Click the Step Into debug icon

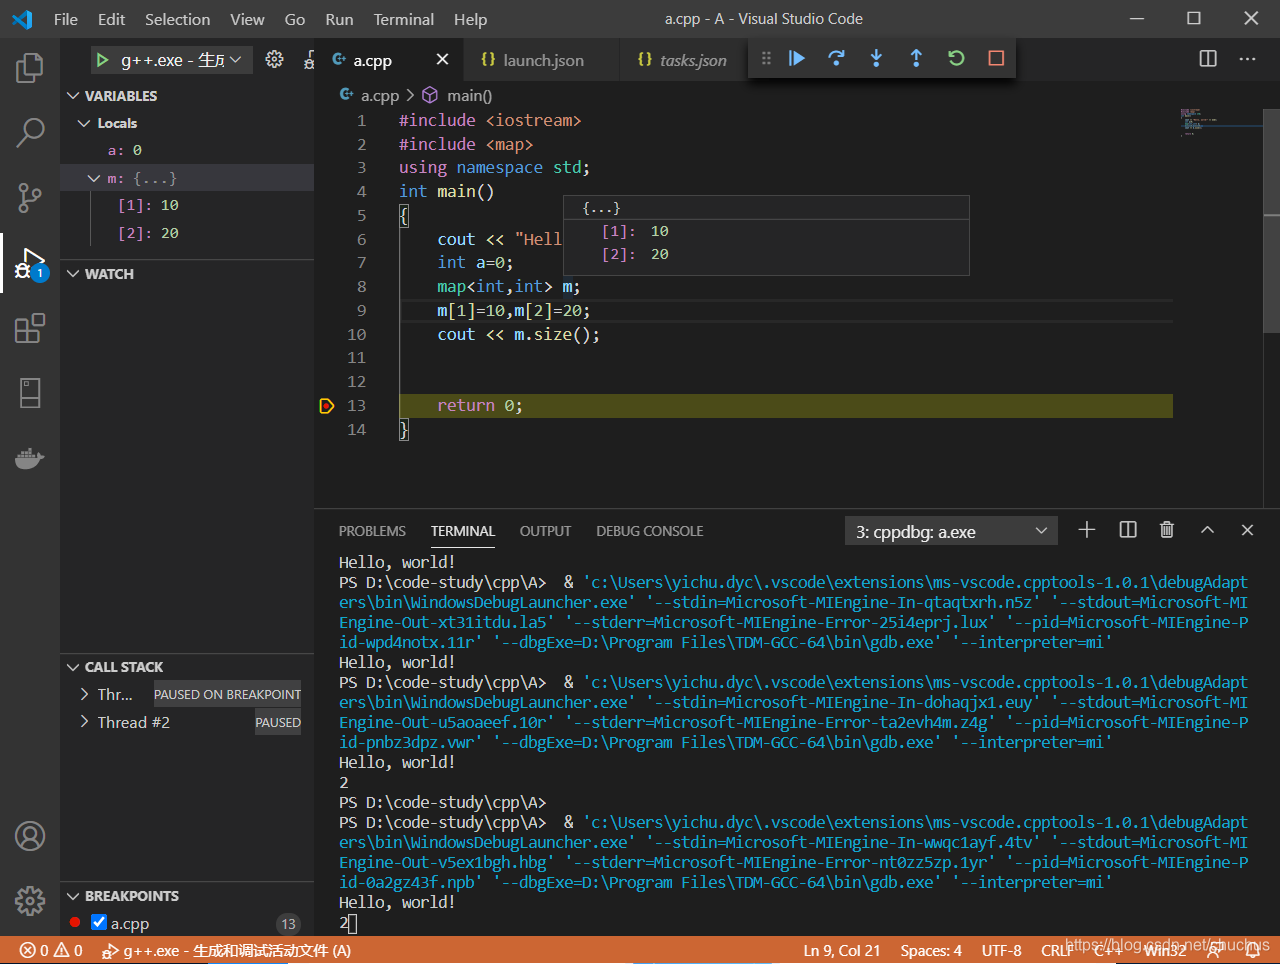pos(876,59)
